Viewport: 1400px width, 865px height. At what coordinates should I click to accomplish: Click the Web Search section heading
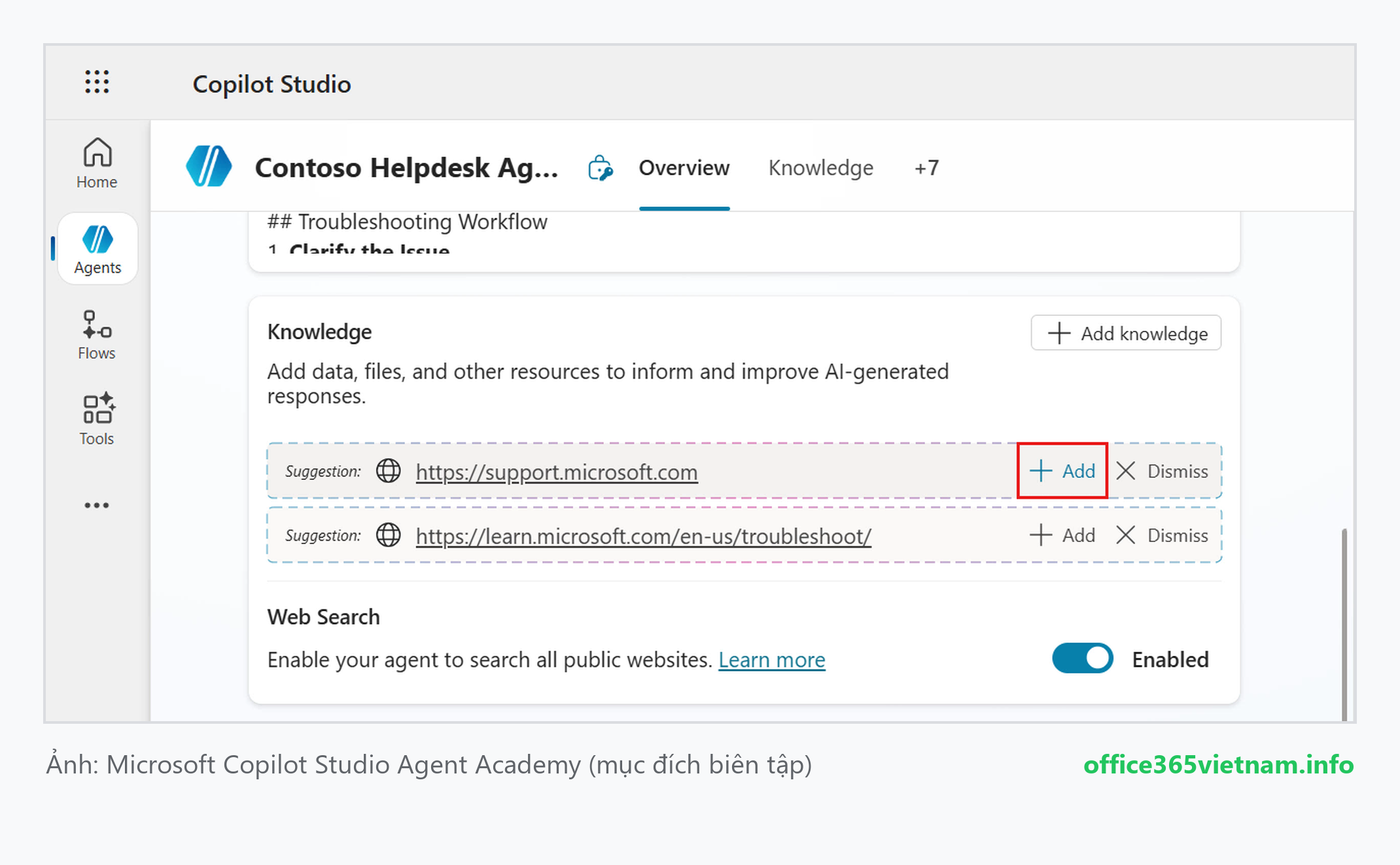click(324, 617)
